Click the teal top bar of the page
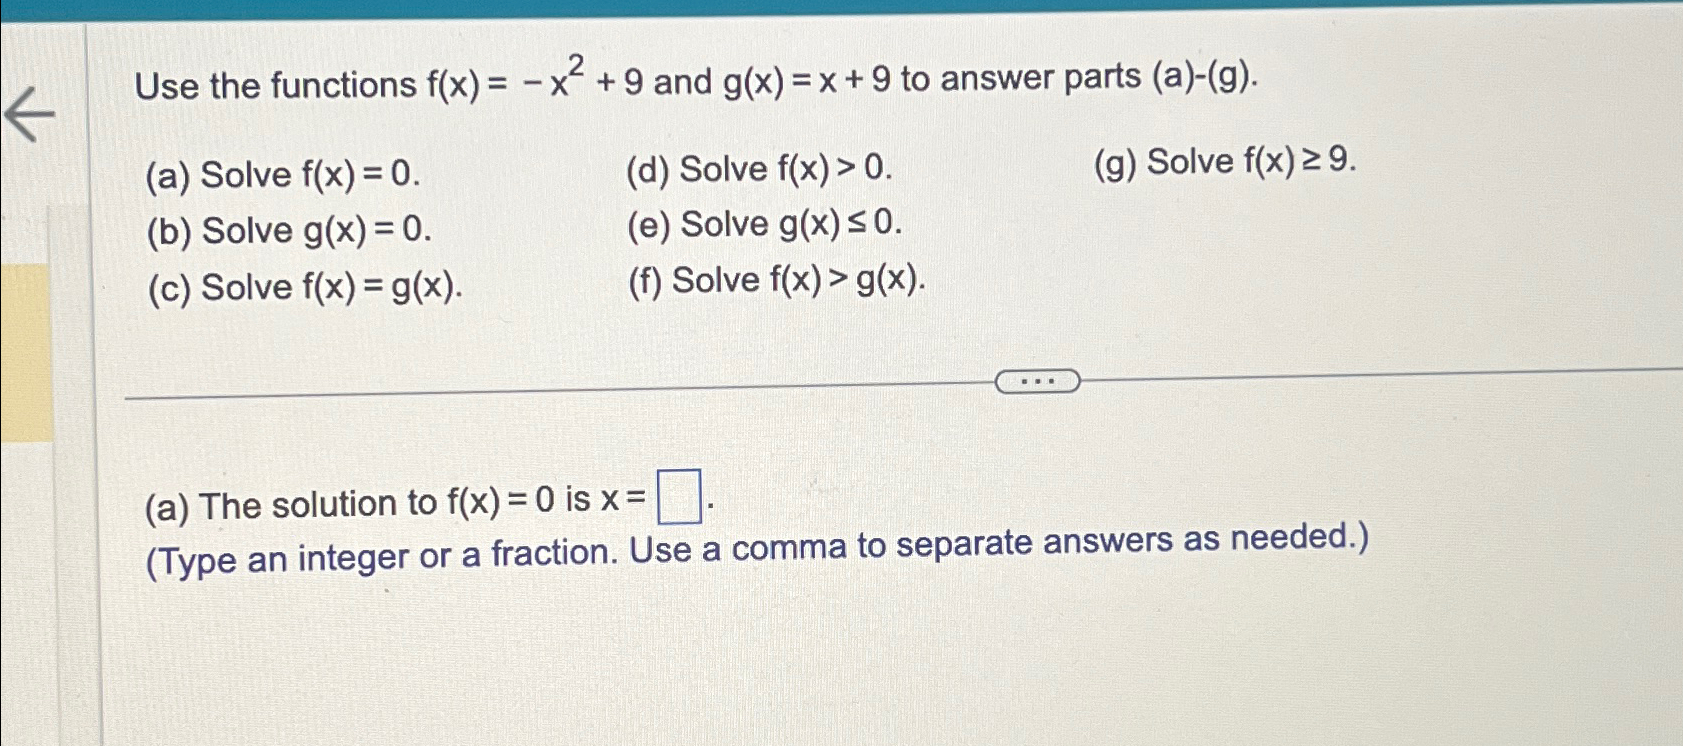This screenshot has height=746, width=1683. coord(840,8)
